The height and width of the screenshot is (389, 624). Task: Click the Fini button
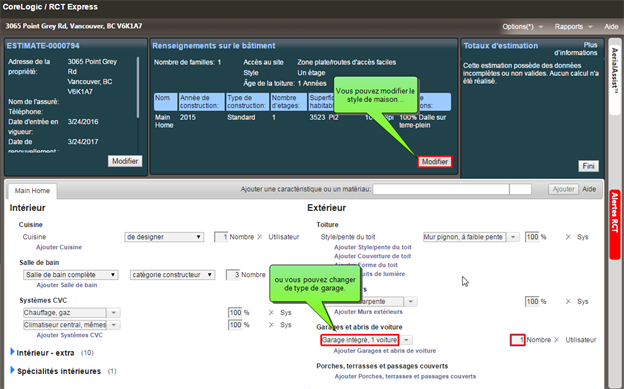pyautogui.click(x=588, y=166)
